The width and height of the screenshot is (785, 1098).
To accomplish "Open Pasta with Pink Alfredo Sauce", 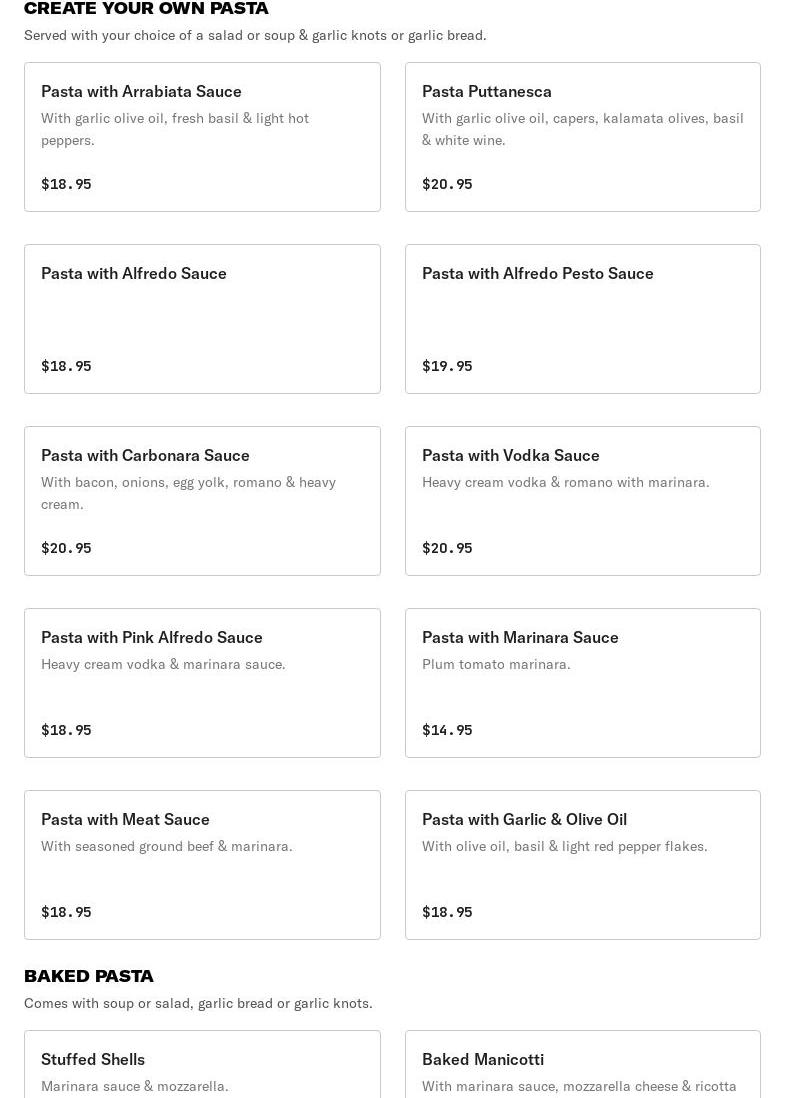I will [x=202, y=683].
